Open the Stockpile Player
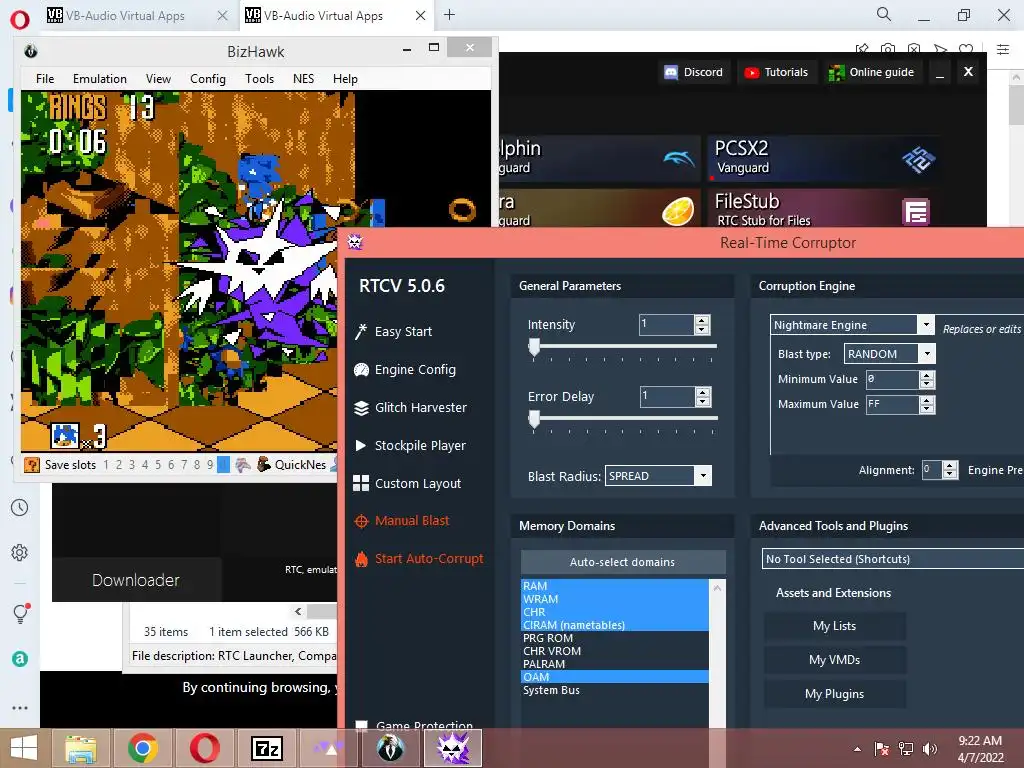The image size is (1024, 768). pyautogui.click(x=409, y=445)
